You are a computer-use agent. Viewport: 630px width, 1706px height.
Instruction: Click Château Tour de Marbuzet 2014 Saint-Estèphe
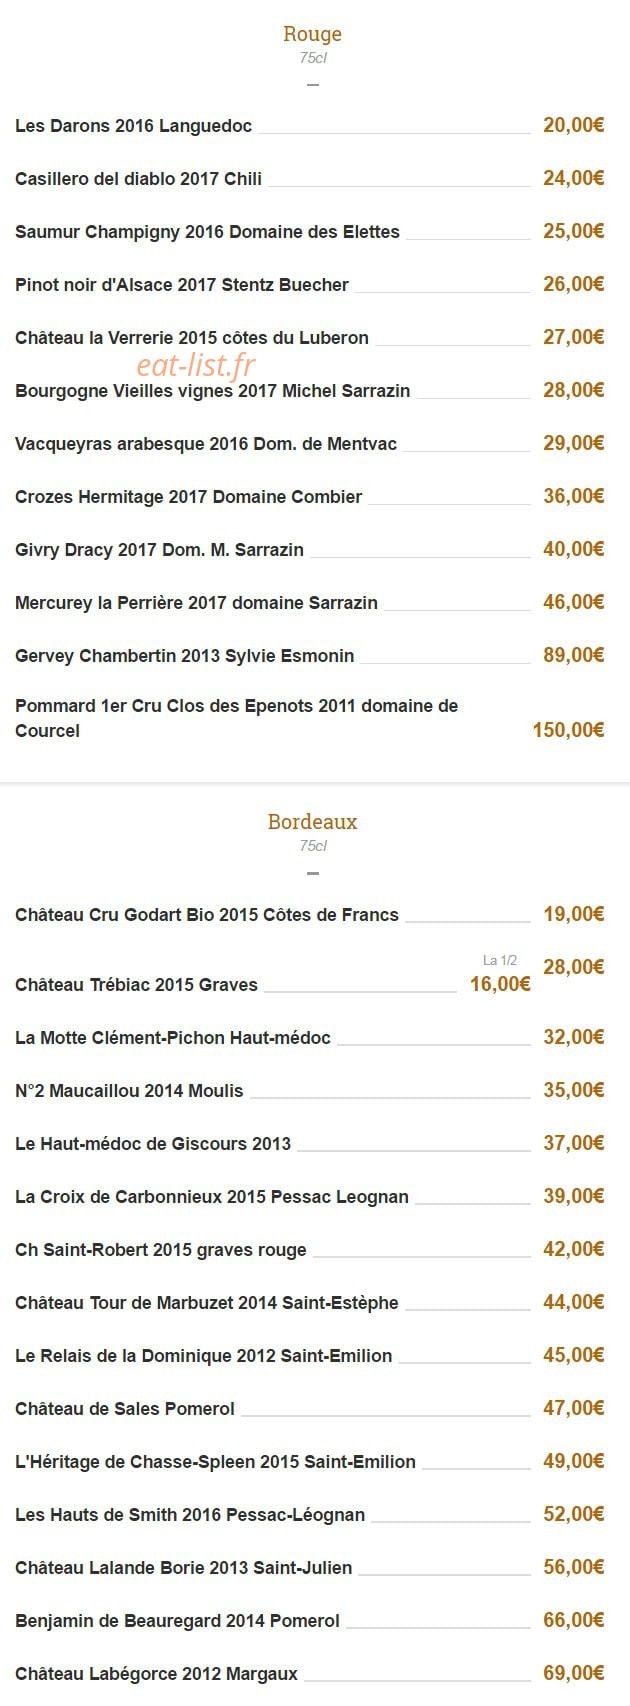coord(207,1303)
